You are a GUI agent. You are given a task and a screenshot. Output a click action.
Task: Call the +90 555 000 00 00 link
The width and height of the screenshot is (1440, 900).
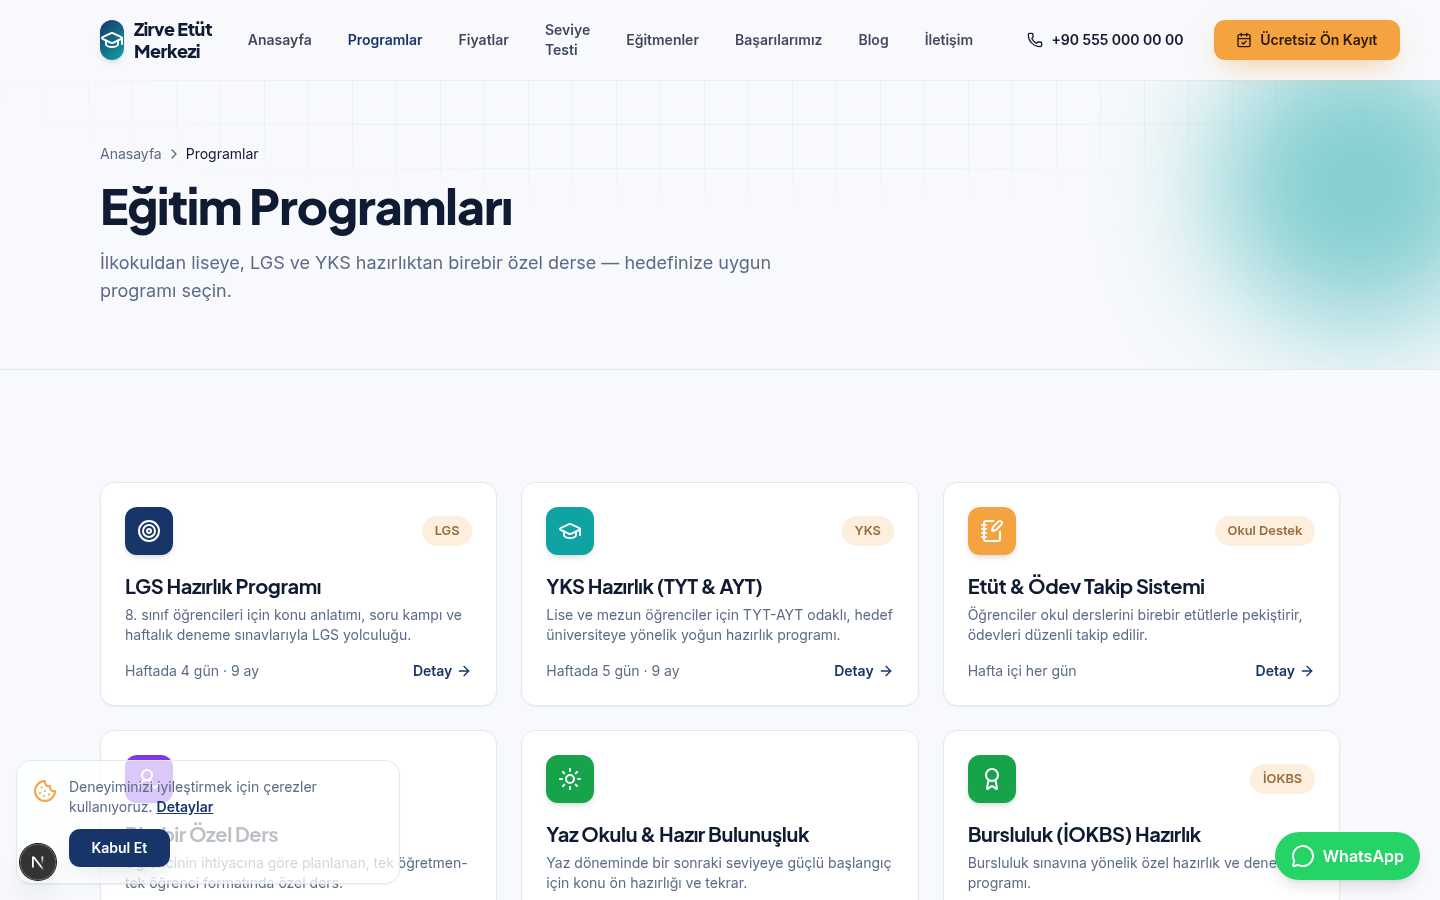(1105, 40)
